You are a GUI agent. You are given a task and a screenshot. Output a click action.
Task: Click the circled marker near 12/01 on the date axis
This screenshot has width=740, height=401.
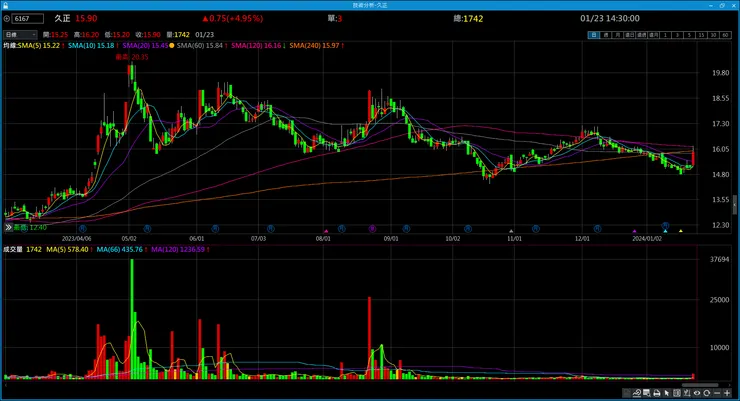(597, 229)
